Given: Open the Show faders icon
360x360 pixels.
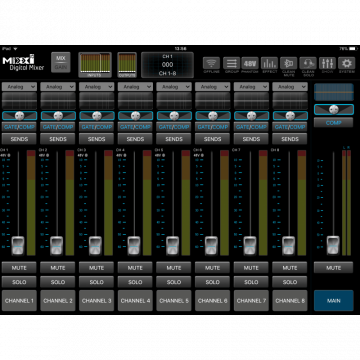Looking at the screenshot, I should pos(327,63).
